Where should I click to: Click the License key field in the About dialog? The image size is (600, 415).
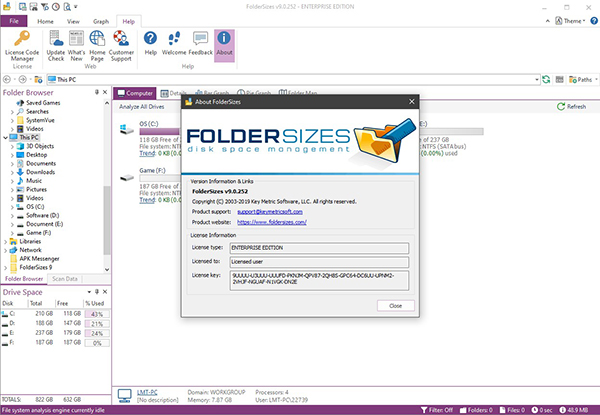[319, 280]
